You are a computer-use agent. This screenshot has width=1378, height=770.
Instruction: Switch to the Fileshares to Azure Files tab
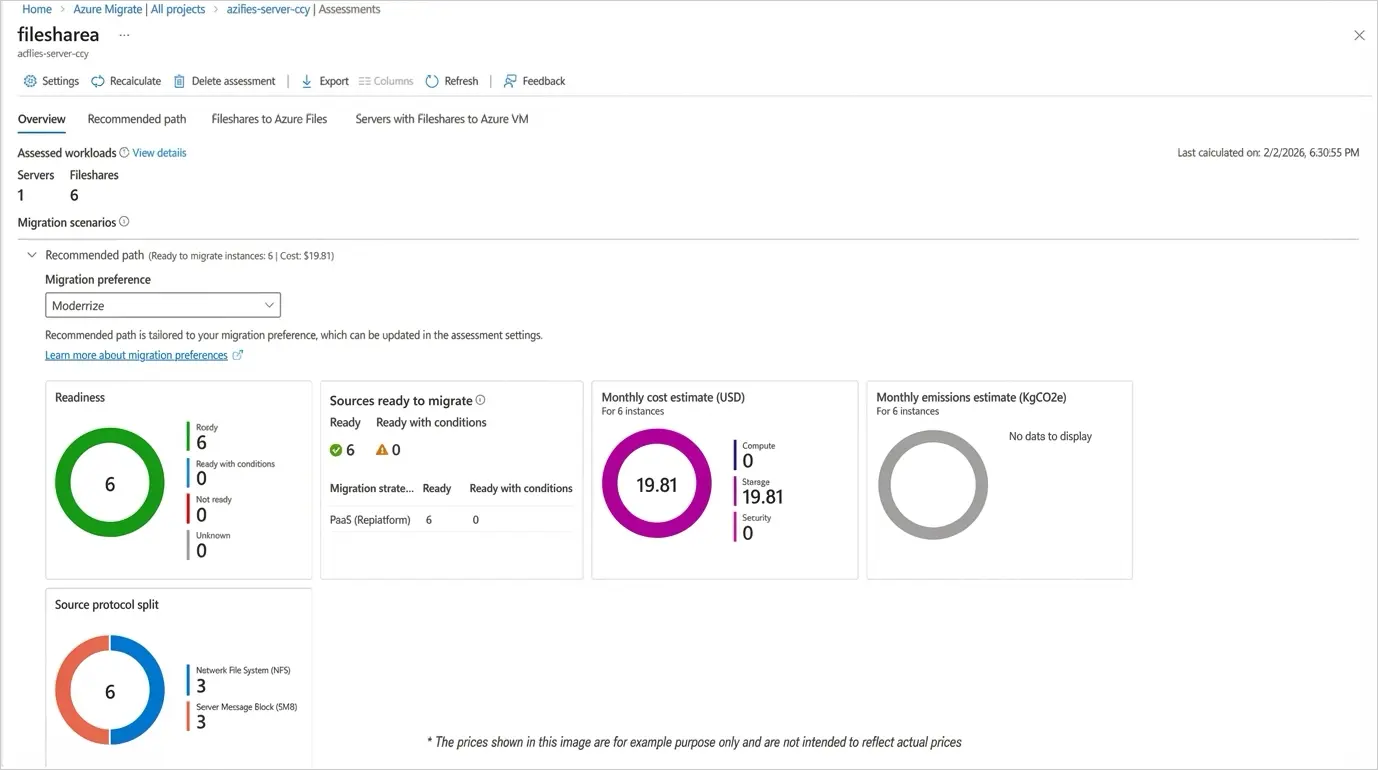(269, 118)
